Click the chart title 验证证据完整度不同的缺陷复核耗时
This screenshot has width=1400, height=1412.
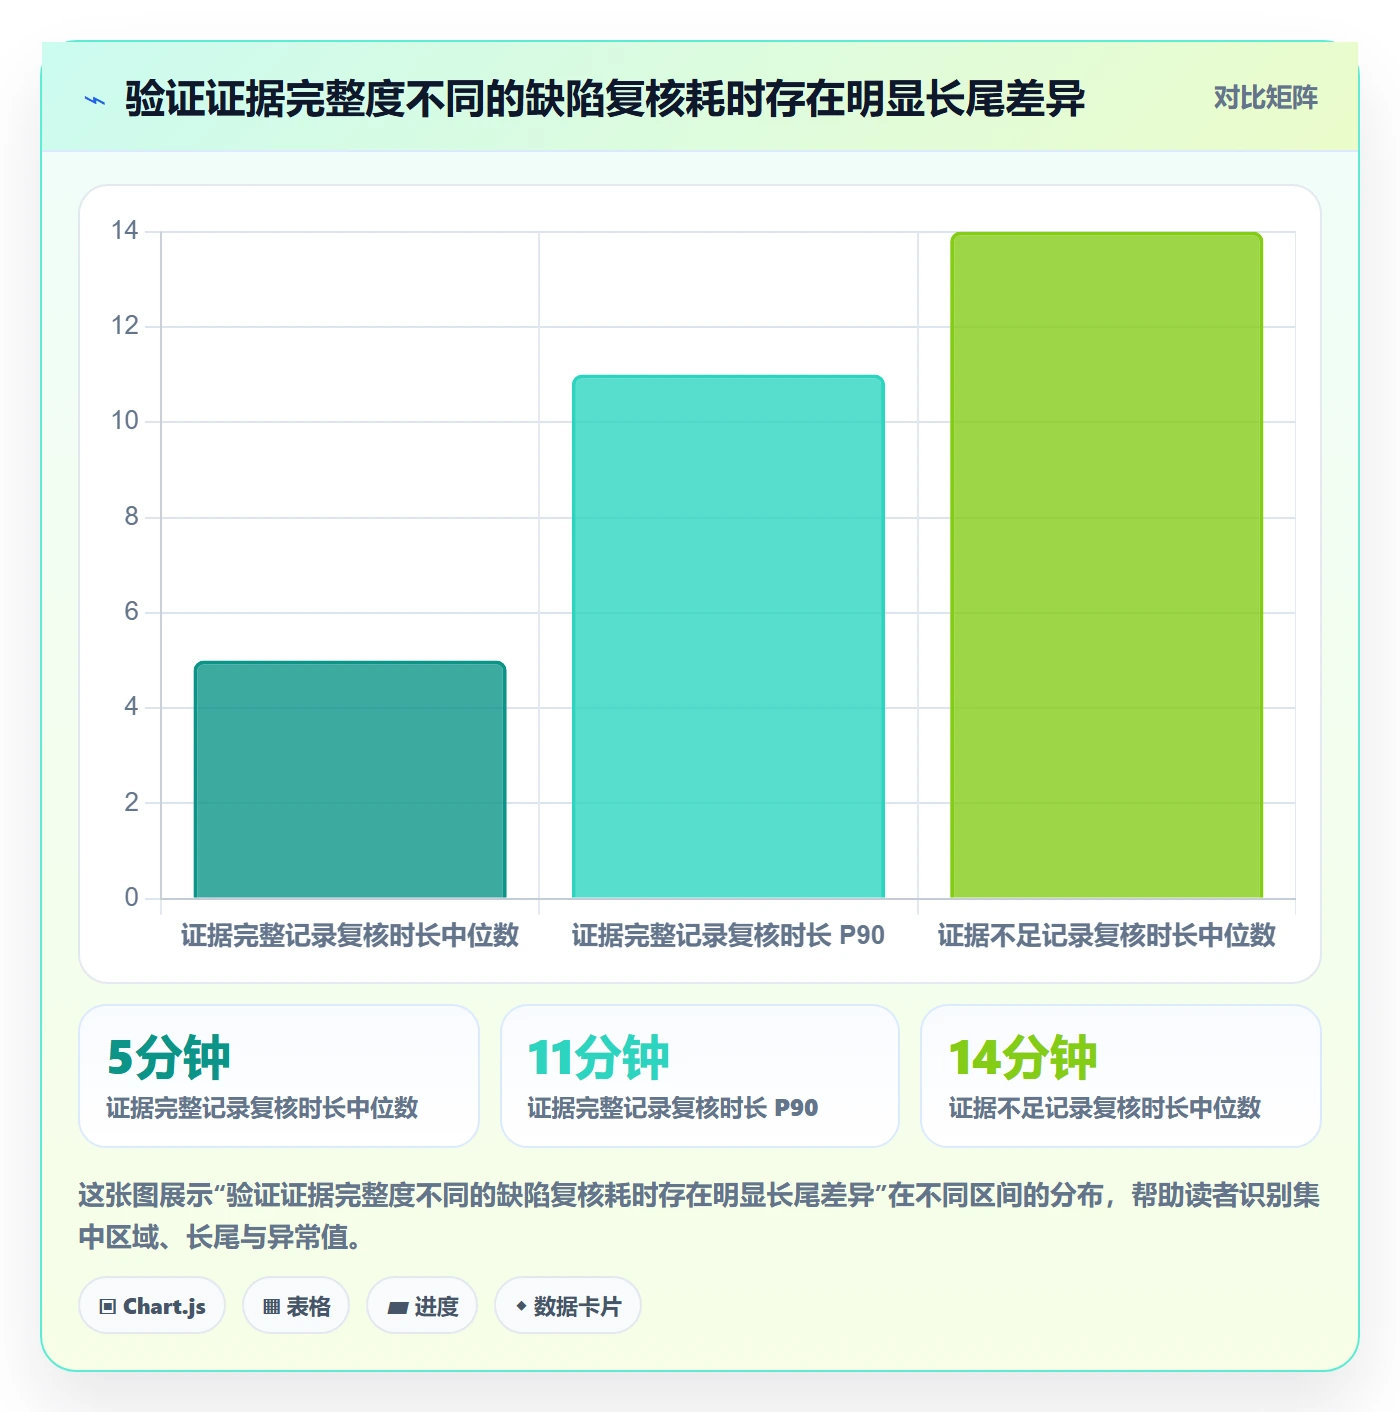pos(605,99)
